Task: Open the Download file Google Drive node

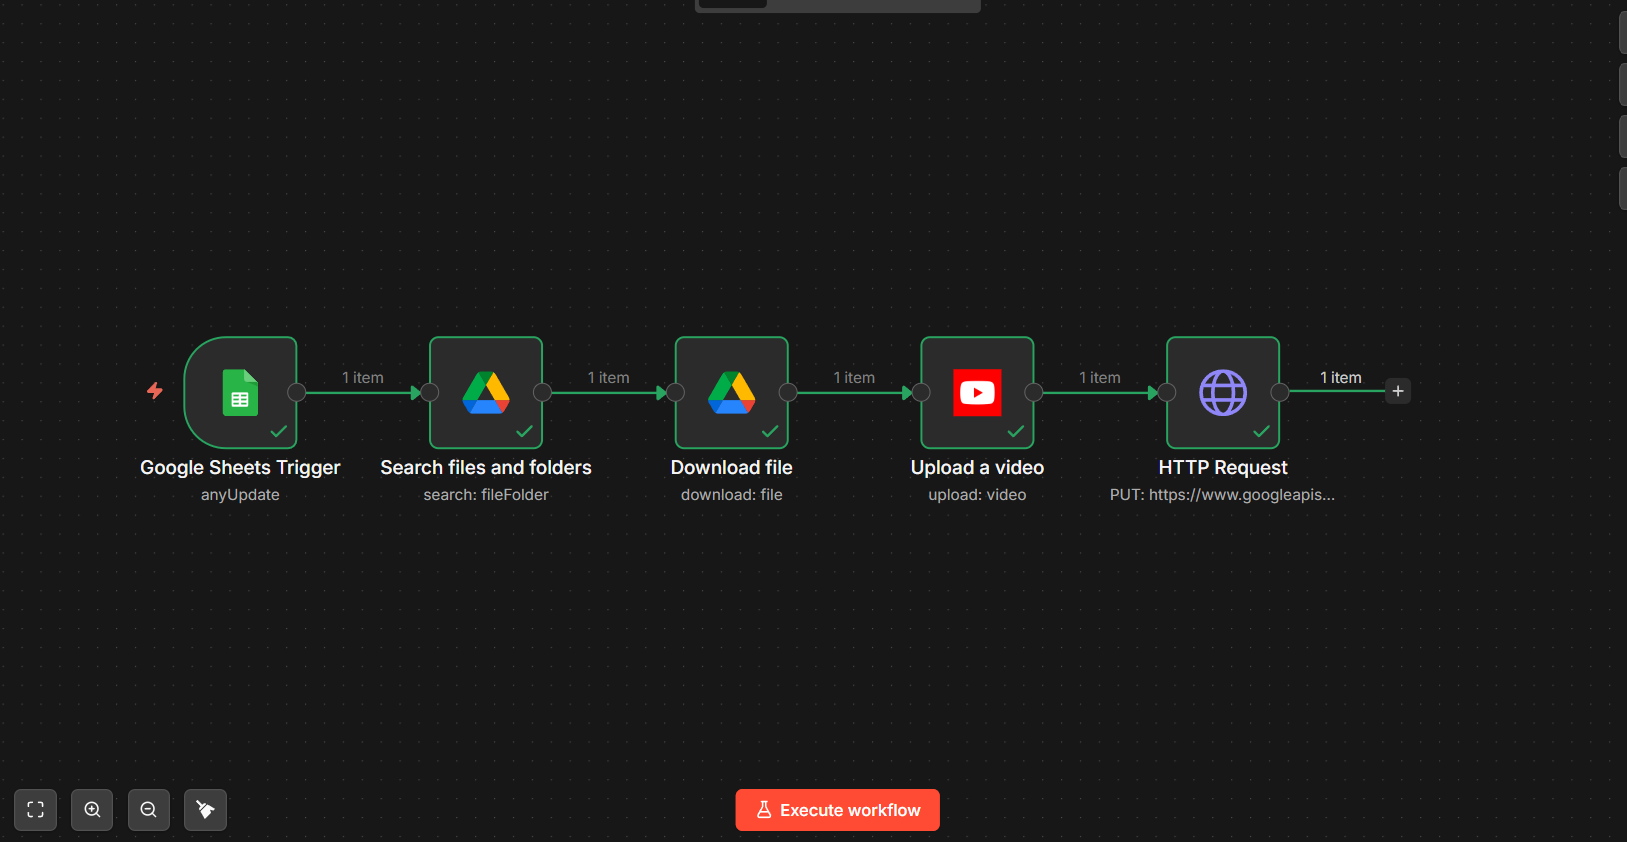Action: [x=732, y=392]
